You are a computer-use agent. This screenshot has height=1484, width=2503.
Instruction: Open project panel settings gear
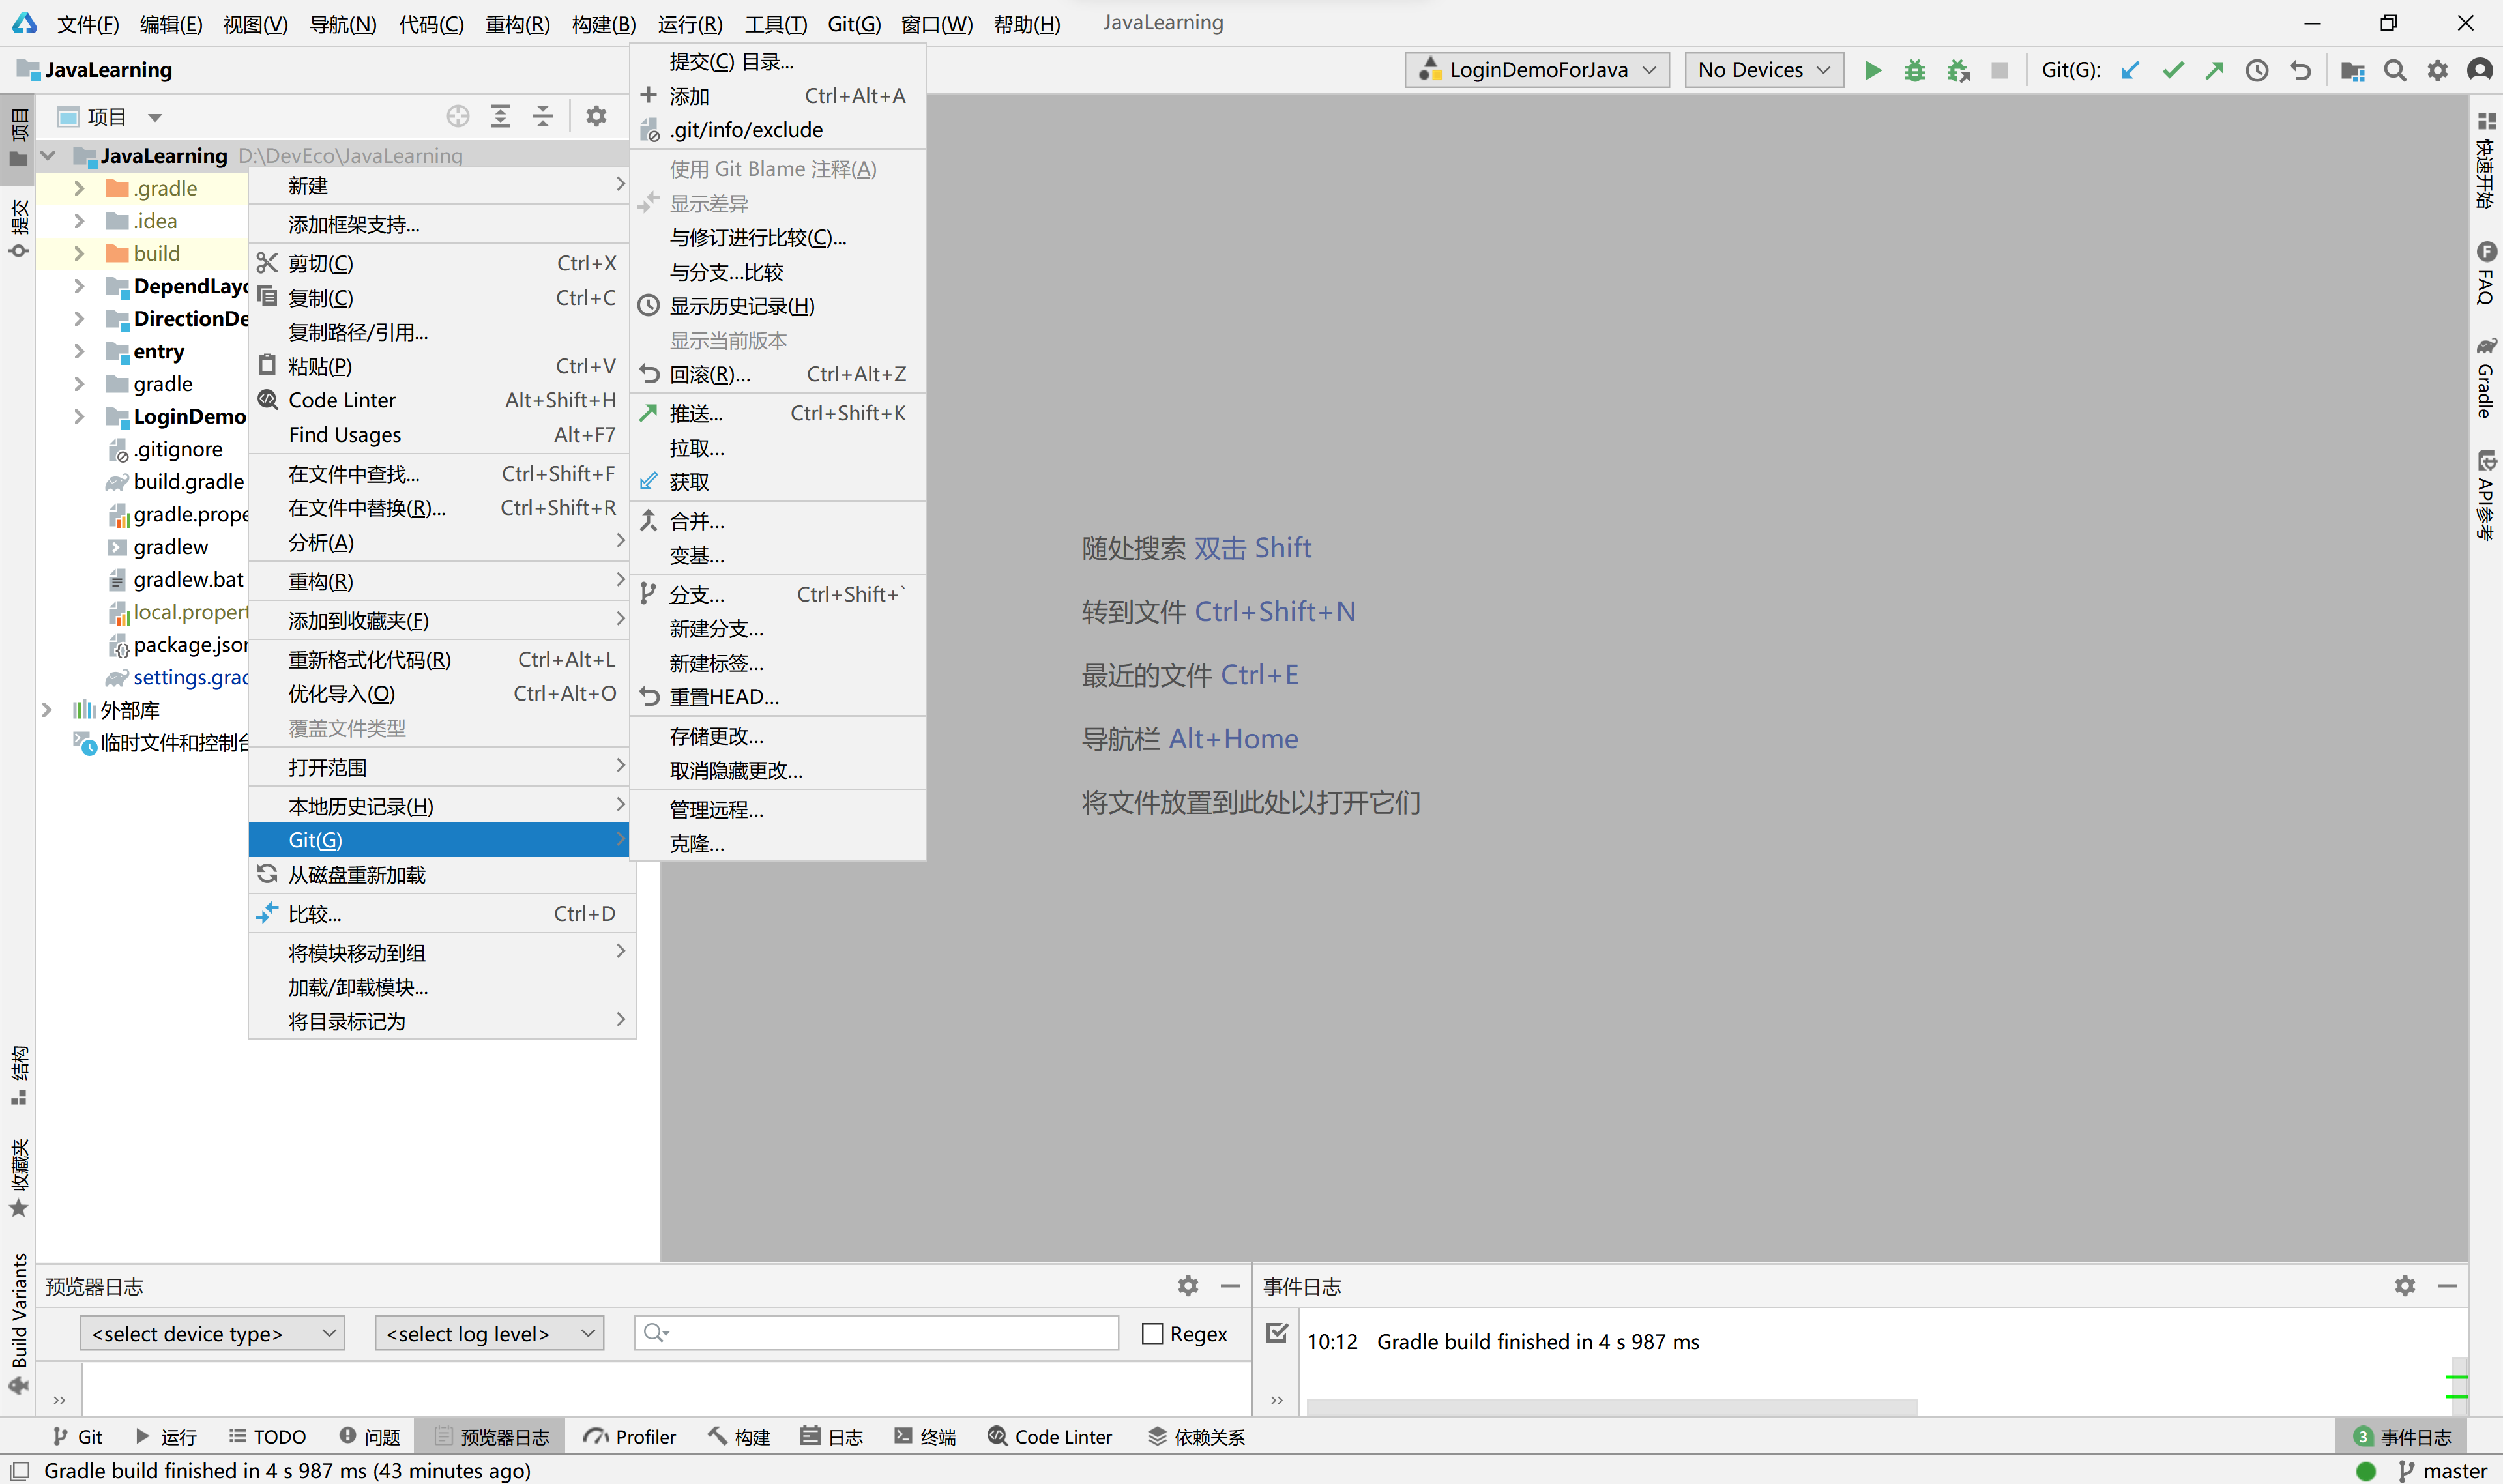coord(596,116)
